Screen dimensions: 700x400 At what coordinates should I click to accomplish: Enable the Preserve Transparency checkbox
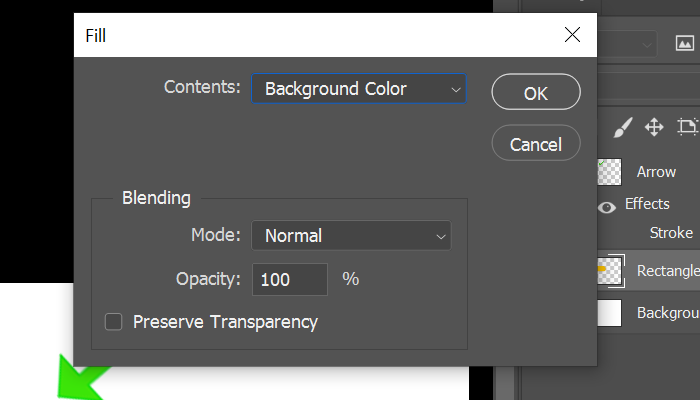coord(113,322)
